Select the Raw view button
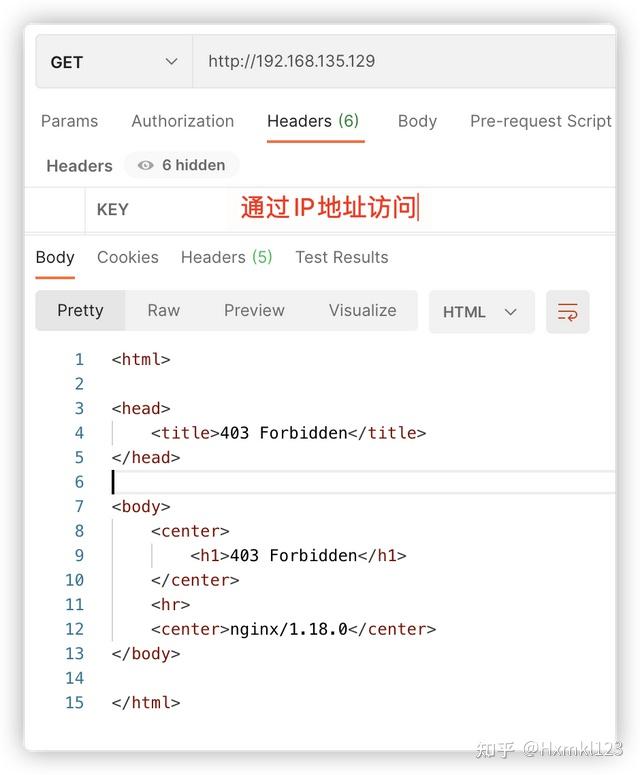This screenshot has width=640, height=775. 164,310
